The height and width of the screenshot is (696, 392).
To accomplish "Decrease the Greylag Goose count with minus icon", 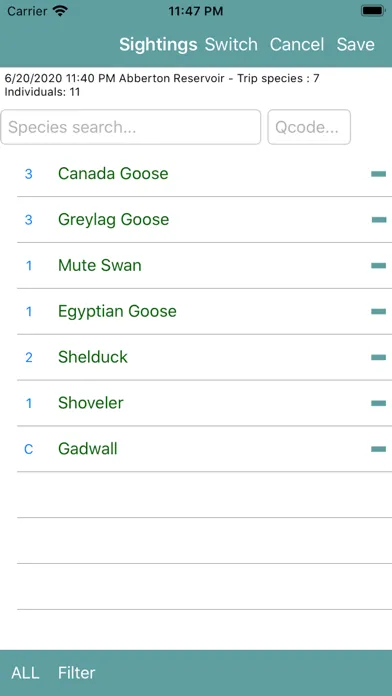I will tap(378, 220).
